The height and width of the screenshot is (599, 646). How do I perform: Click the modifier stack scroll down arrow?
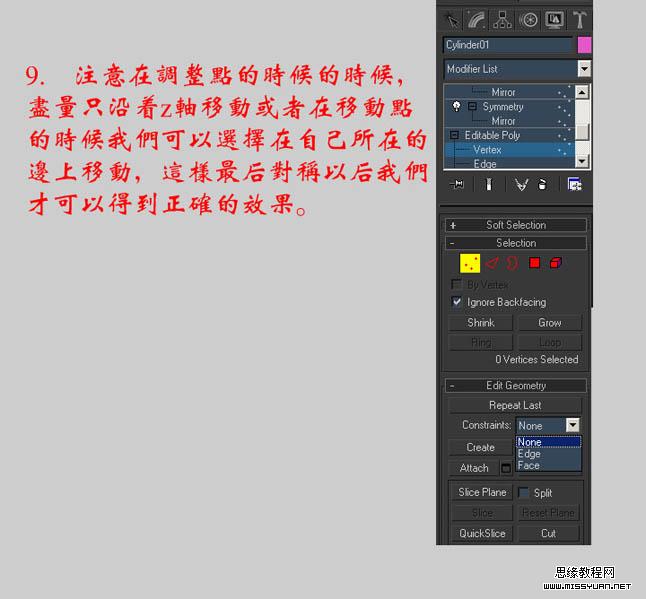click(581, 161)
